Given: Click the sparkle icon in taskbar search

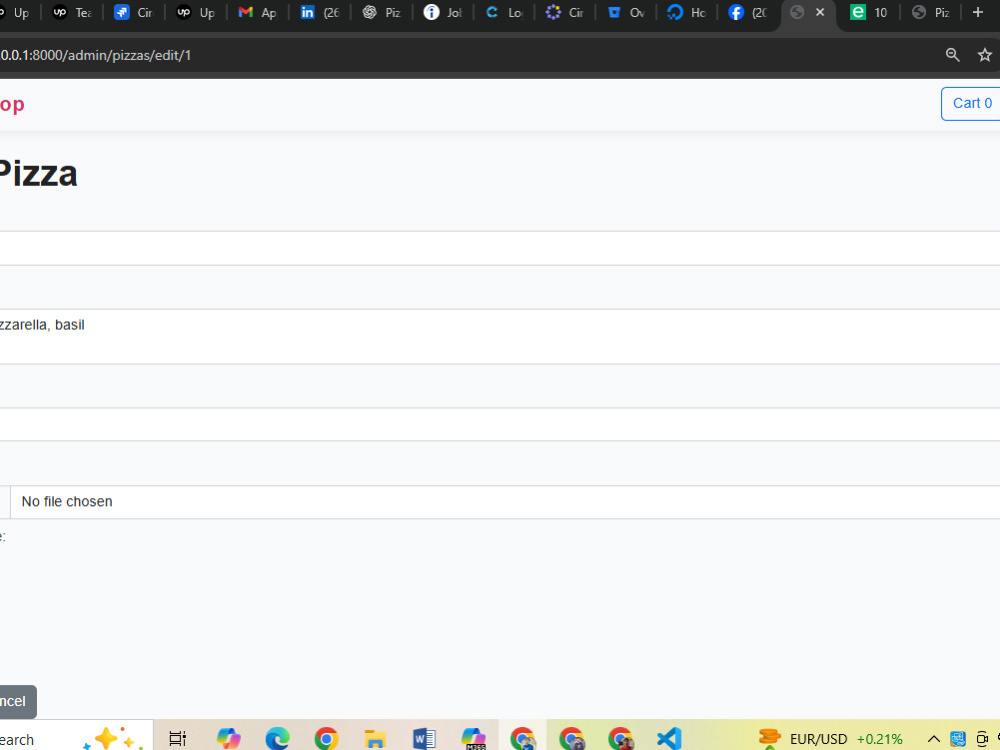Looking at the screenshot, I should [112, 739].
